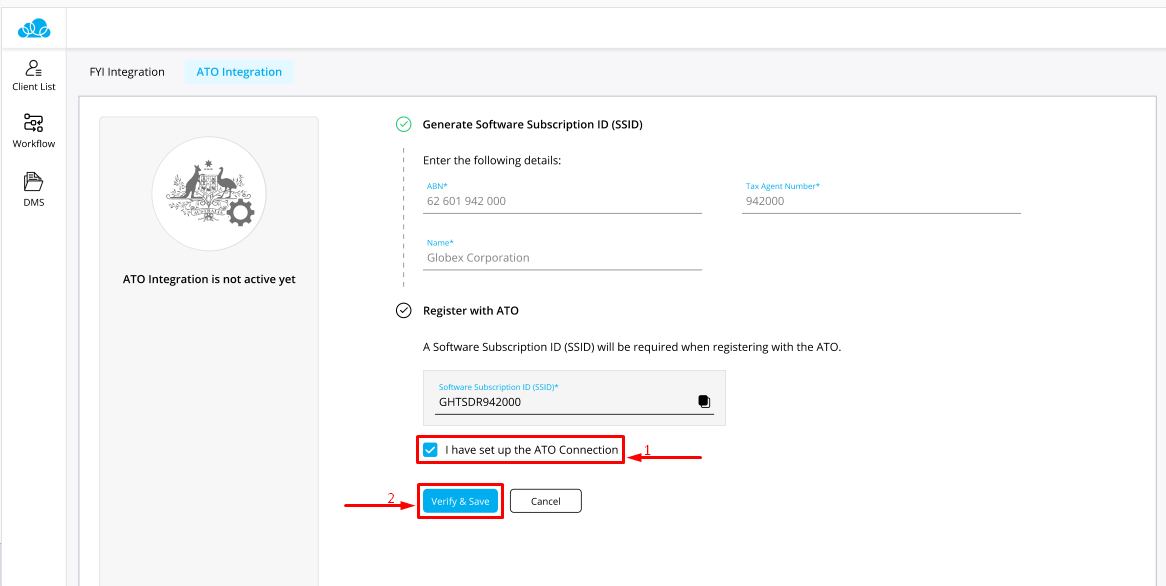Click the green Generate SSID step checkmark
The image size is (1166, 586).
403,124
